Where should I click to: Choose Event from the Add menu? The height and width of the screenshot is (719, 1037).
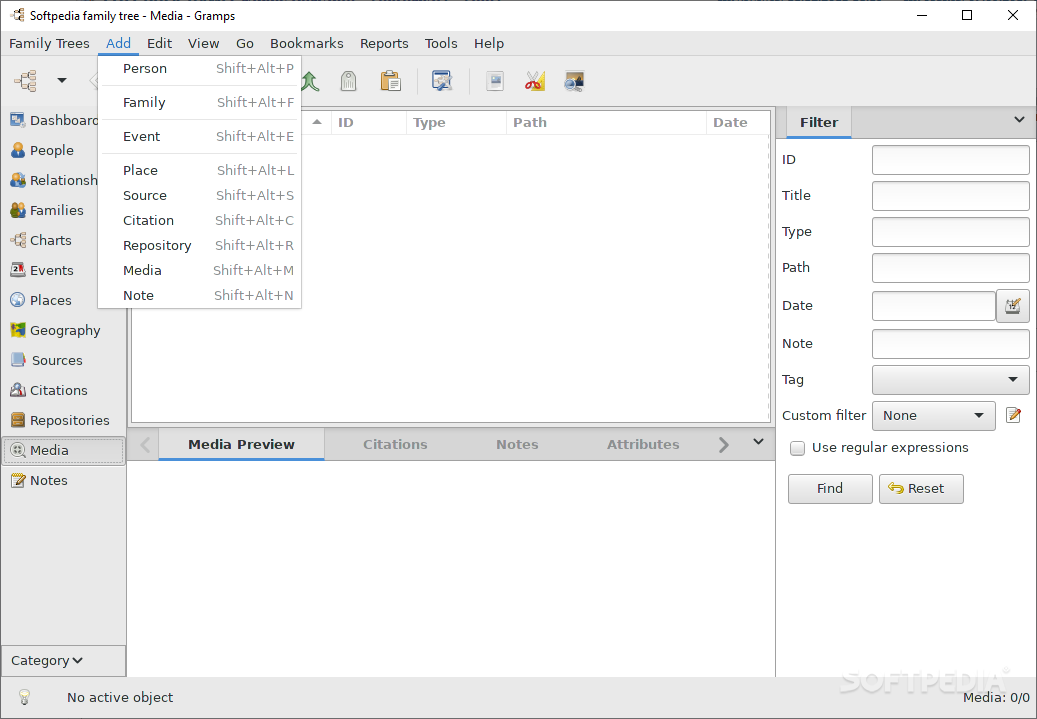[x=200, y=136]
